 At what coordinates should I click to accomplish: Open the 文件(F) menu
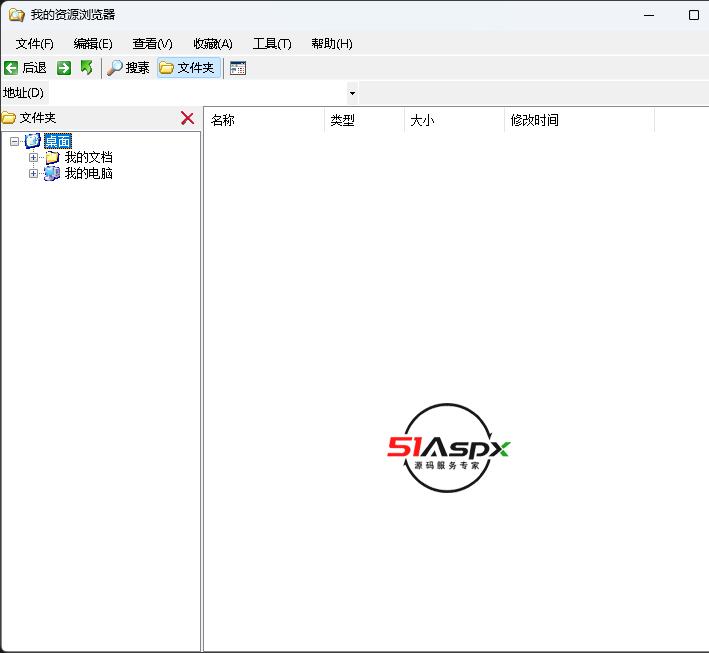coord(35,43)
